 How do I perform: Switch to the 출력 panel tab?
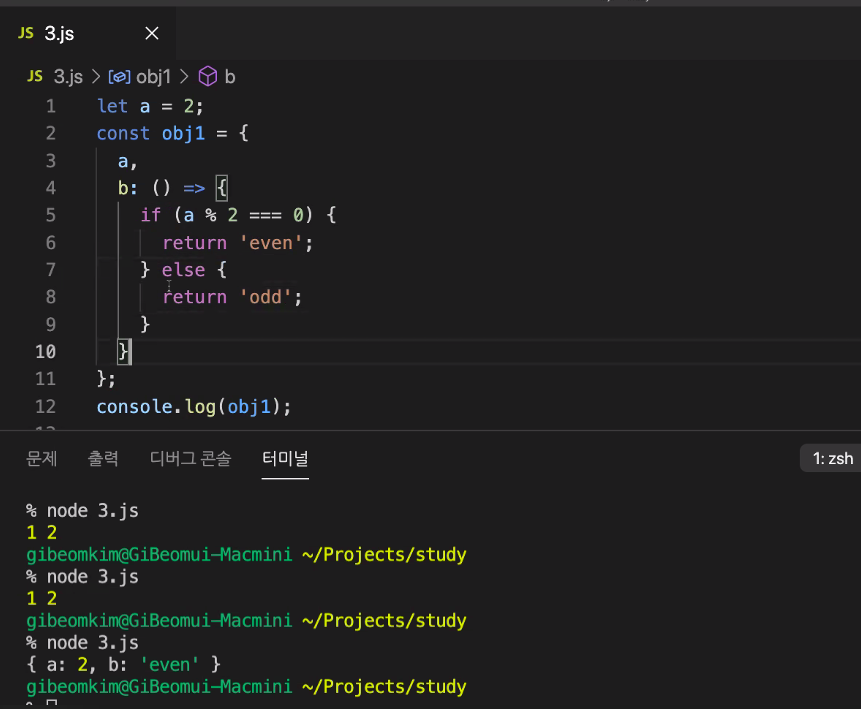[103, 459]
